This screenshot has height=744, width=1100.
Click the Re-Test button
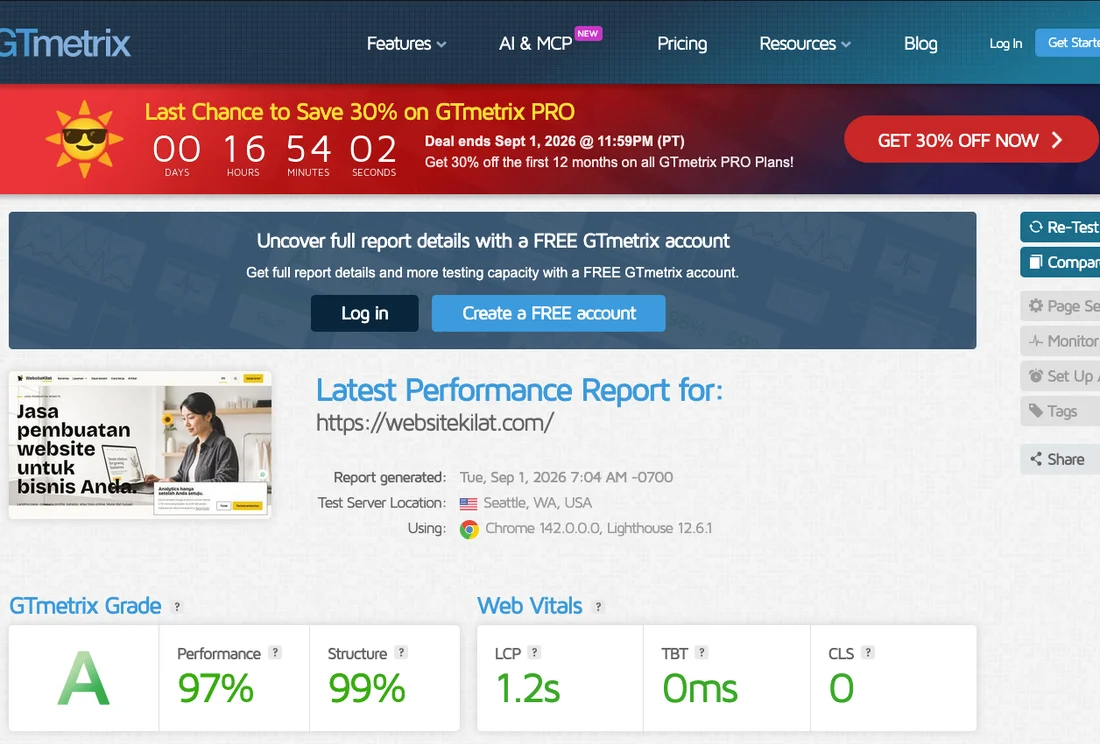tap(1061, 227)
